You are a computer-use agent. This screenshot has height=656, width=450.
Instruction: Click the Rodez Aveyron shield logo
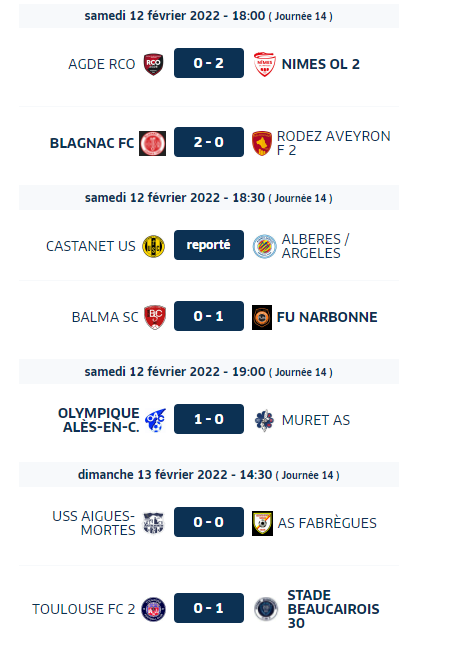pos(262,144)
